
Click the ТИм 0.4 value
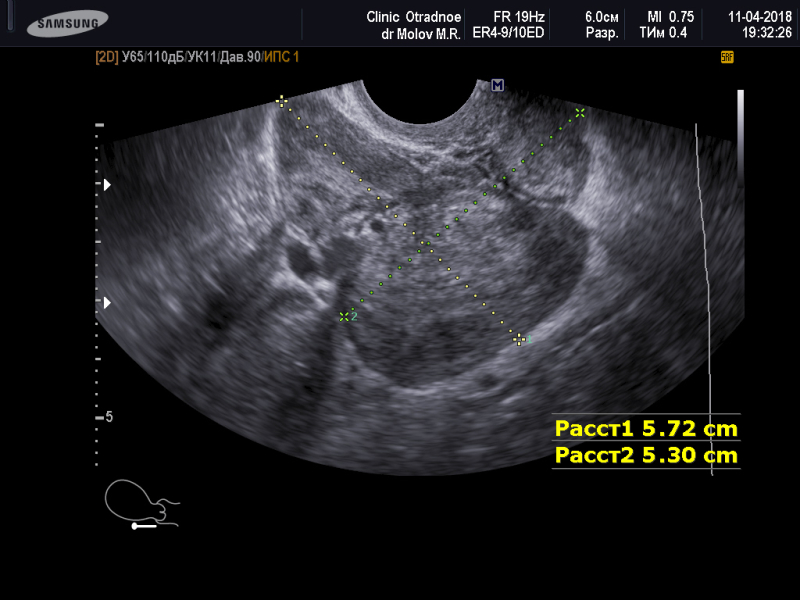[663, 33]
